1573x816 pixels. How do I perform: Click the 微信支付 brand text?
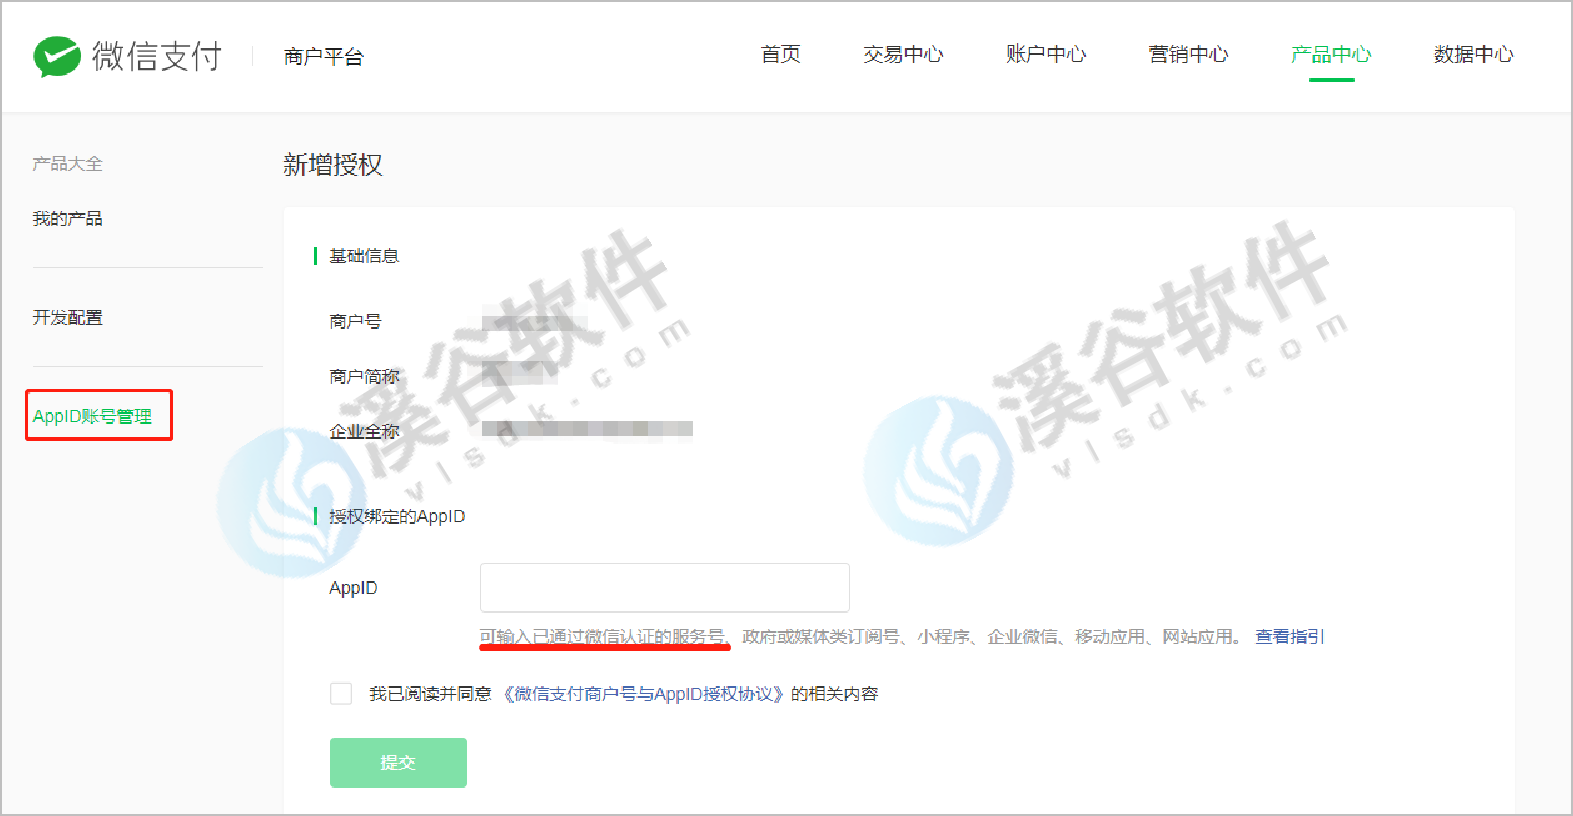coord(157,56)
